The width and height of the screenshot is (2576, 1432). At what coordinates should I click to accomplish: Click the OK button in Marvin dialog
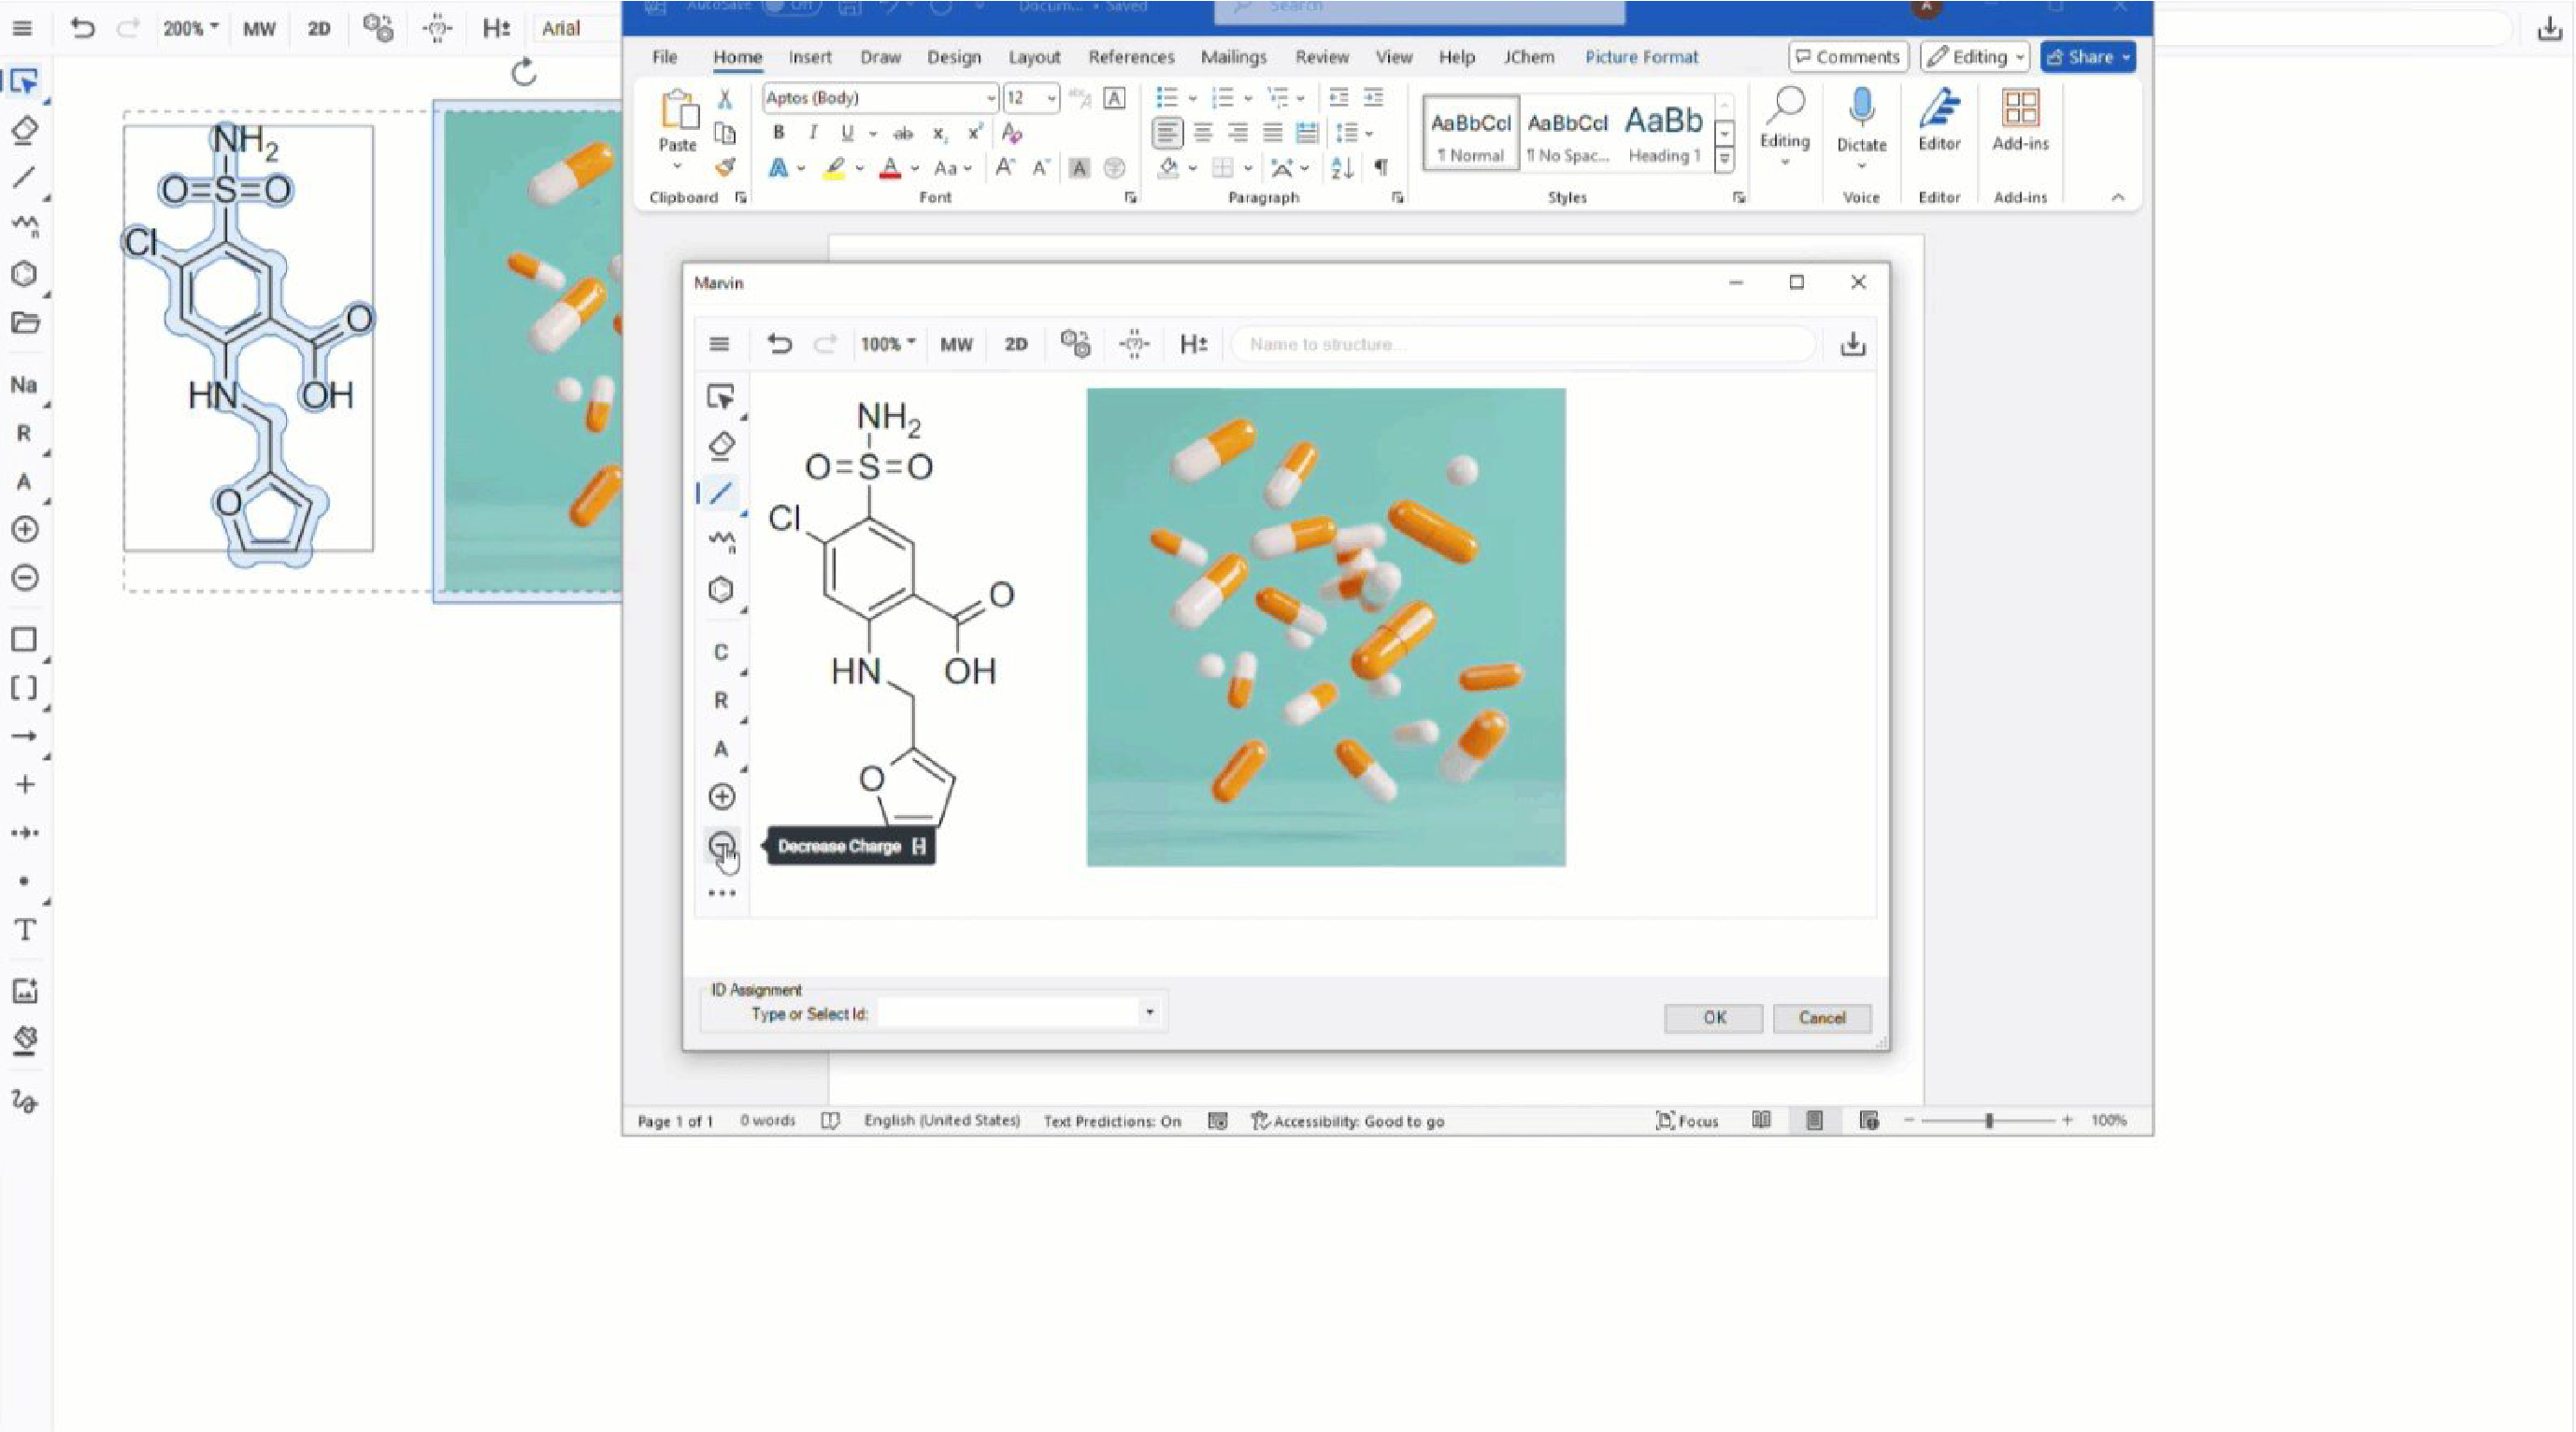pyautogui.click(x=1713, y=1018)
